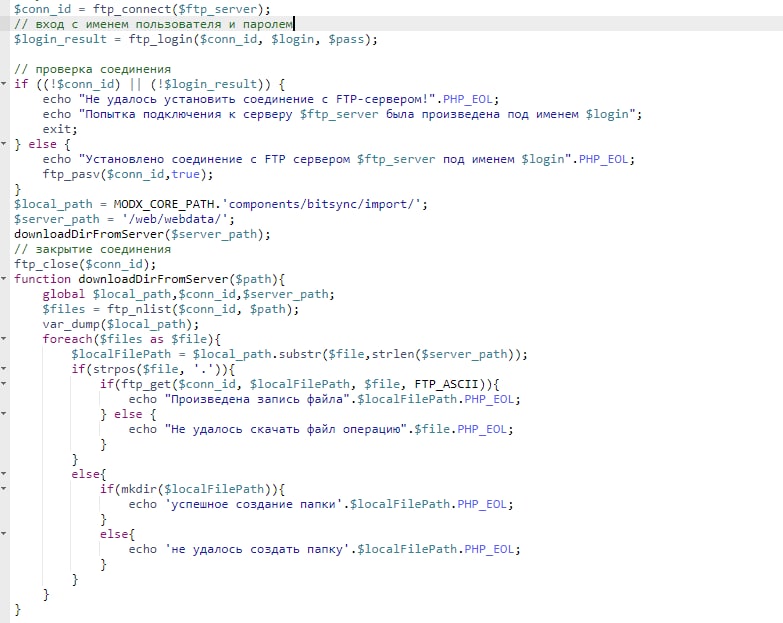The height and width of the screenshot is (623, 783).
Task: Click the echo 'Произведена запись файла' line
Action: click(325, 398)
